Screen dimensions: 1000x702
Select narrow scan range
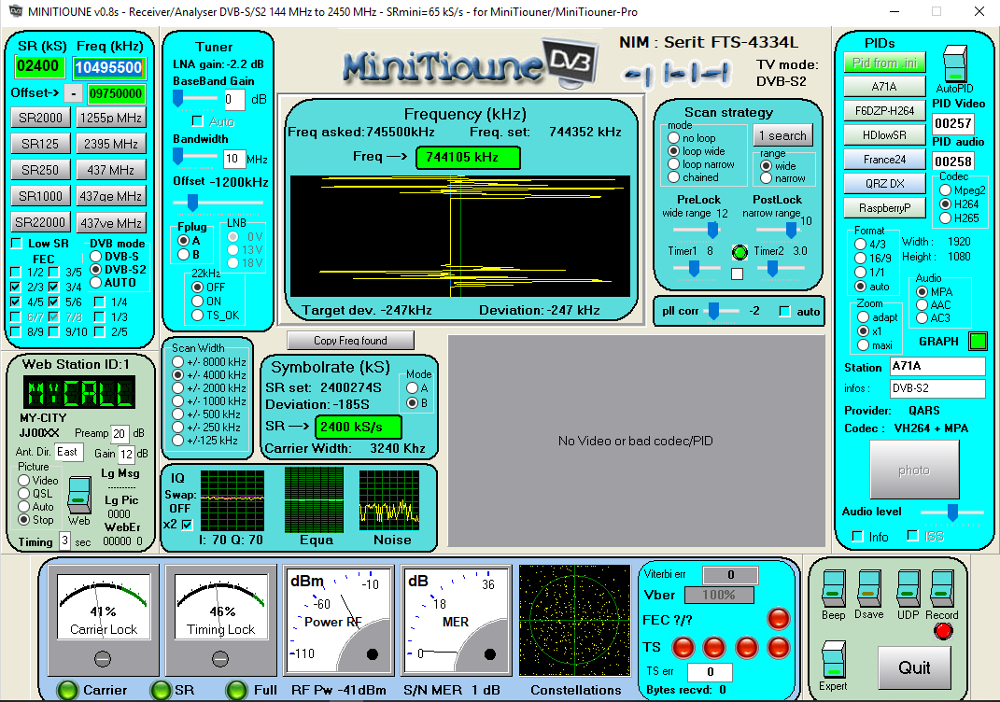tap(766, 179)
